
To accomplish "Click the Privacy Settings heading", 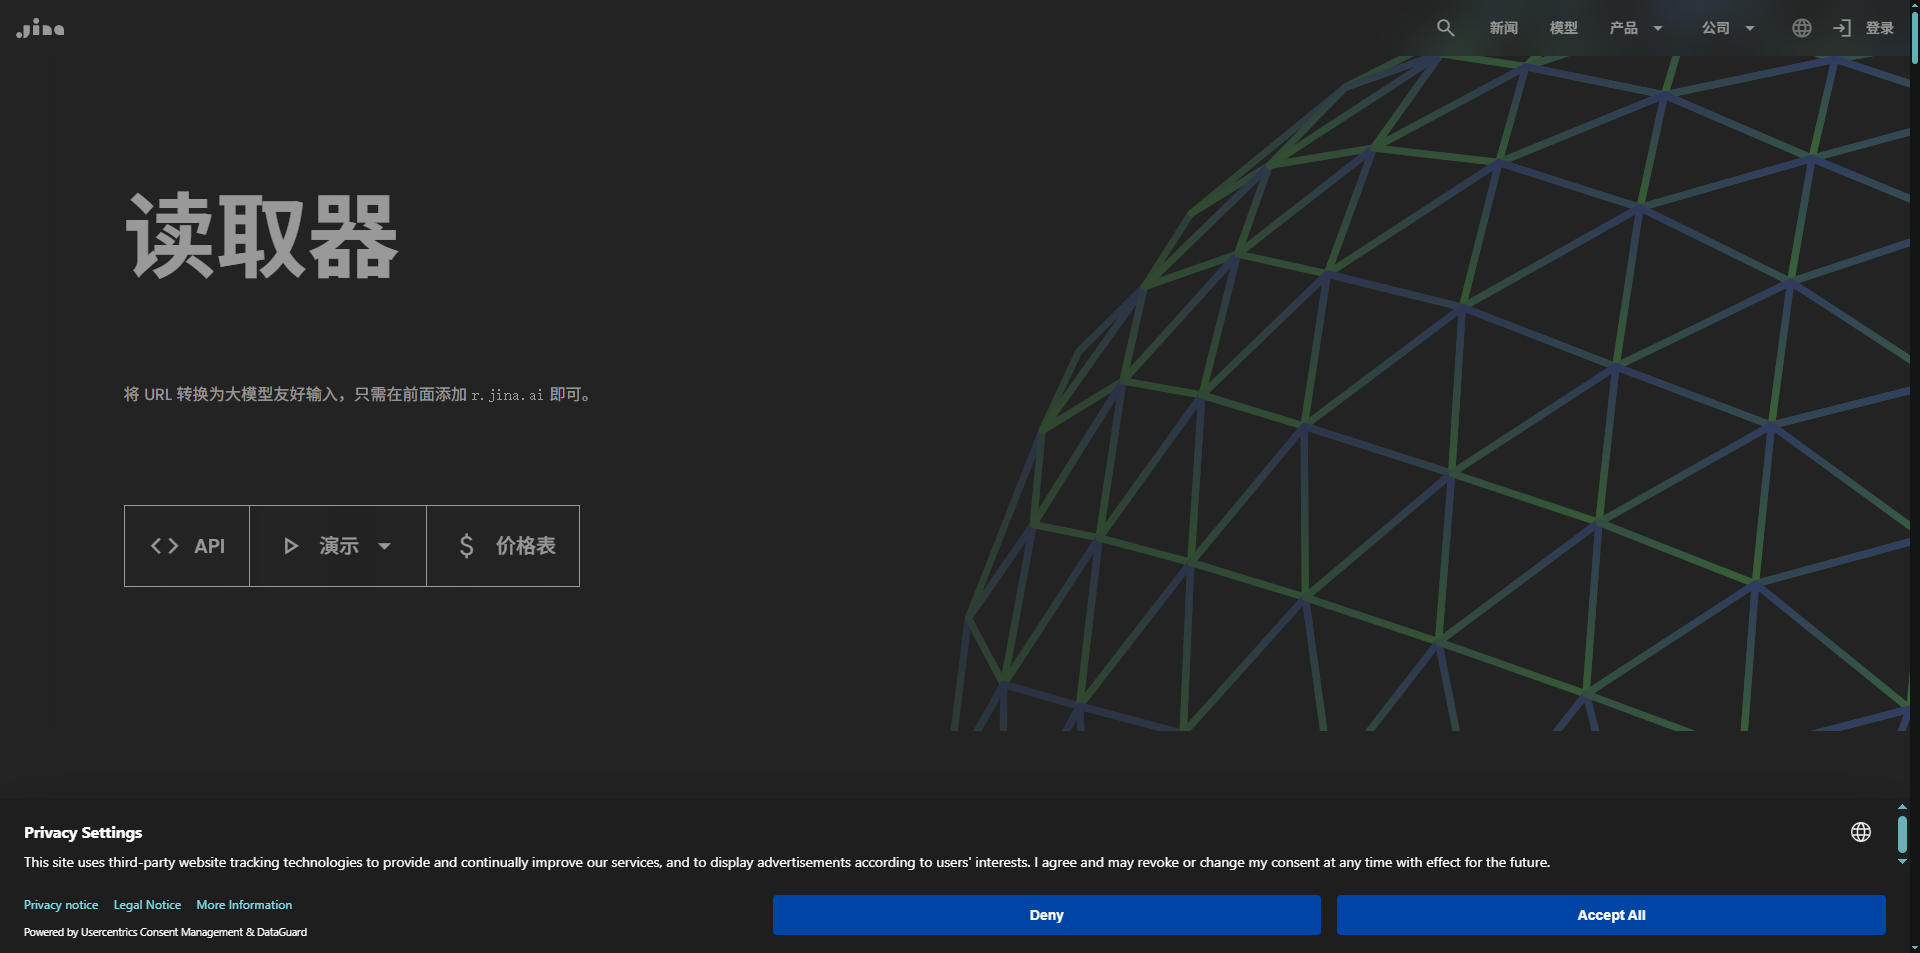I will click(83, 832).
